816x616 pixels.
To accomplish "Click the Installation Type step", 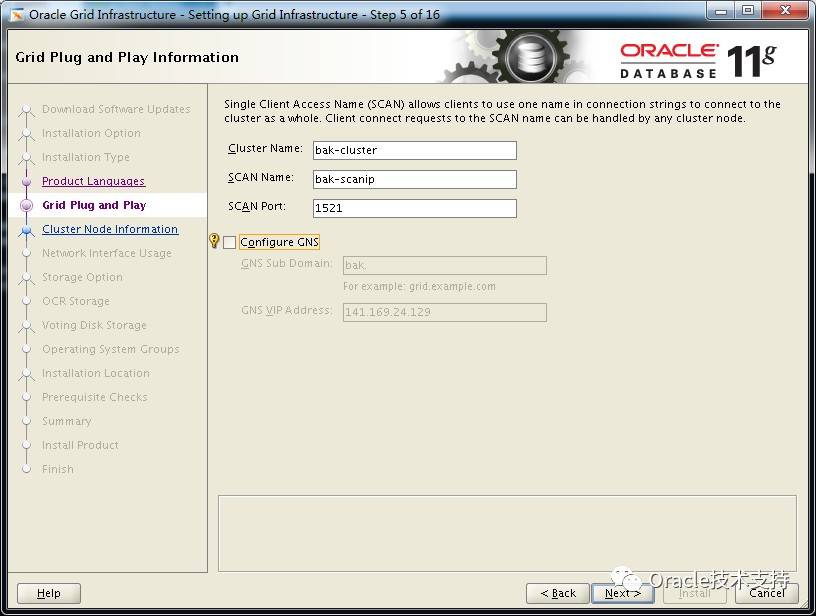I will pyautogui.click(x=86, y=157).
